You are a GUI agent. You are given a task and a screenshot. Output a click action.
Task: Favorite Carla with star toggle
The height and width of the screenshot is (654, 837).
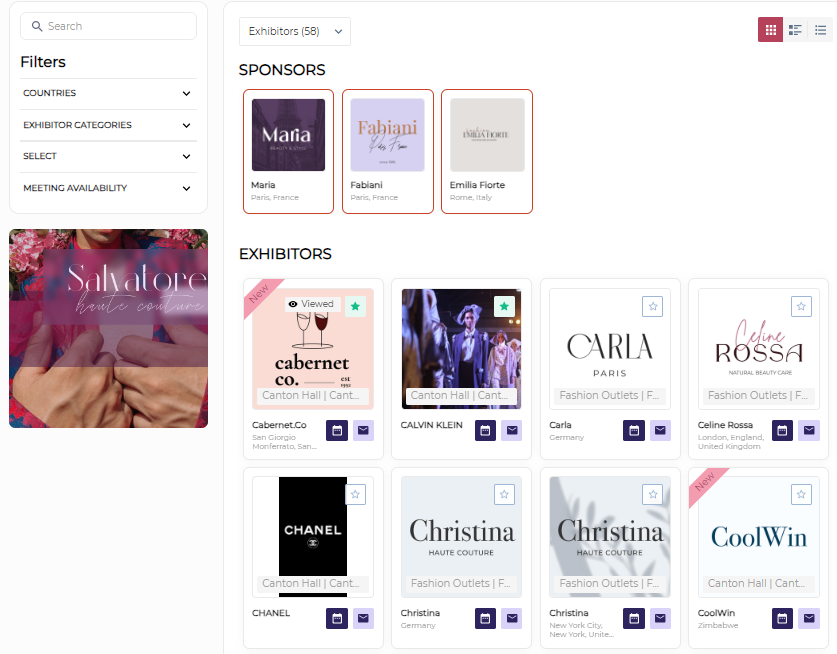[x=653, y=307]
